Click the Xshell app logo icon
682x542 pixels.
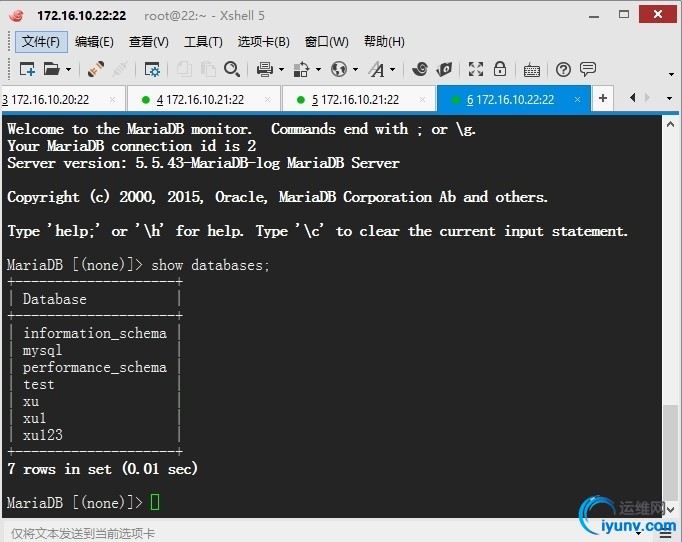16,15
